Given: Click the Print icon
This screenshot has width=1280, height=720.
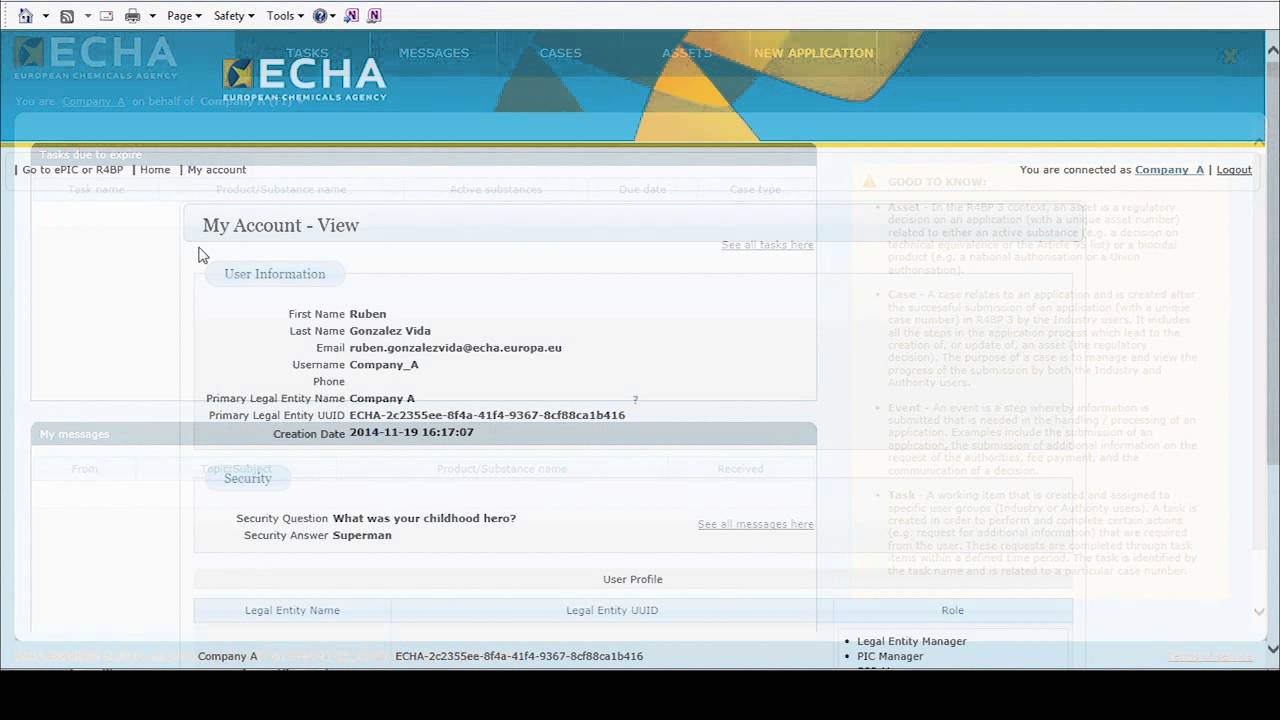Looking at the screenshot, I should [x=132, y=16].
